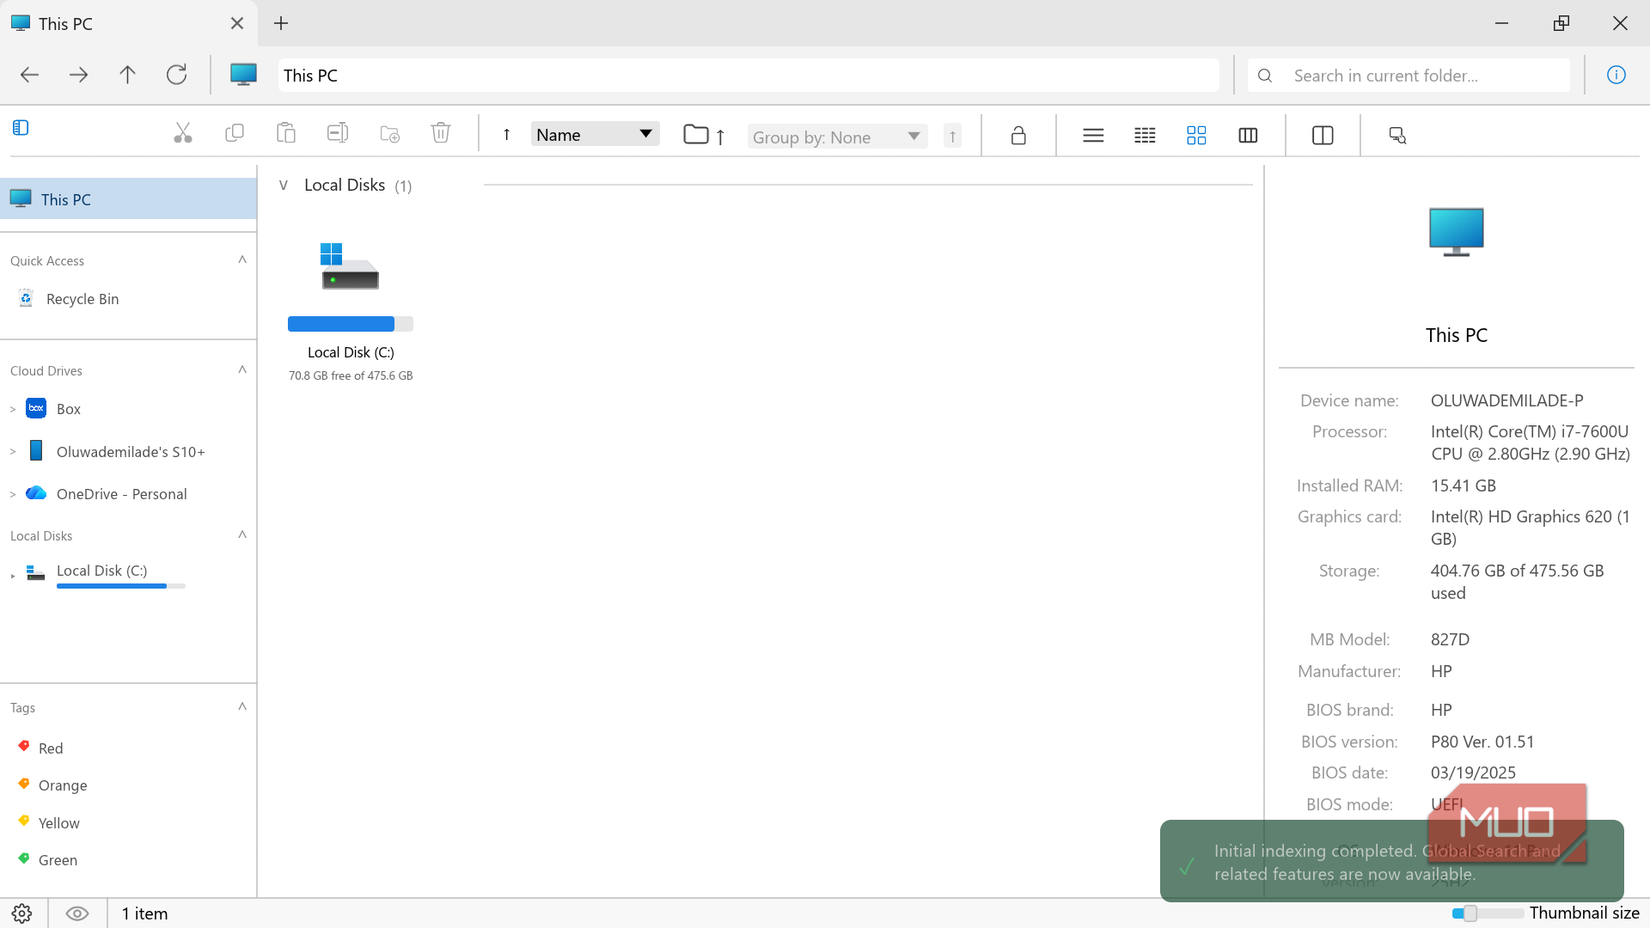Viewport: 1650px width, 928px height.
Task: Open the Group by: None dropdown
Action: (x=837, y=136)
